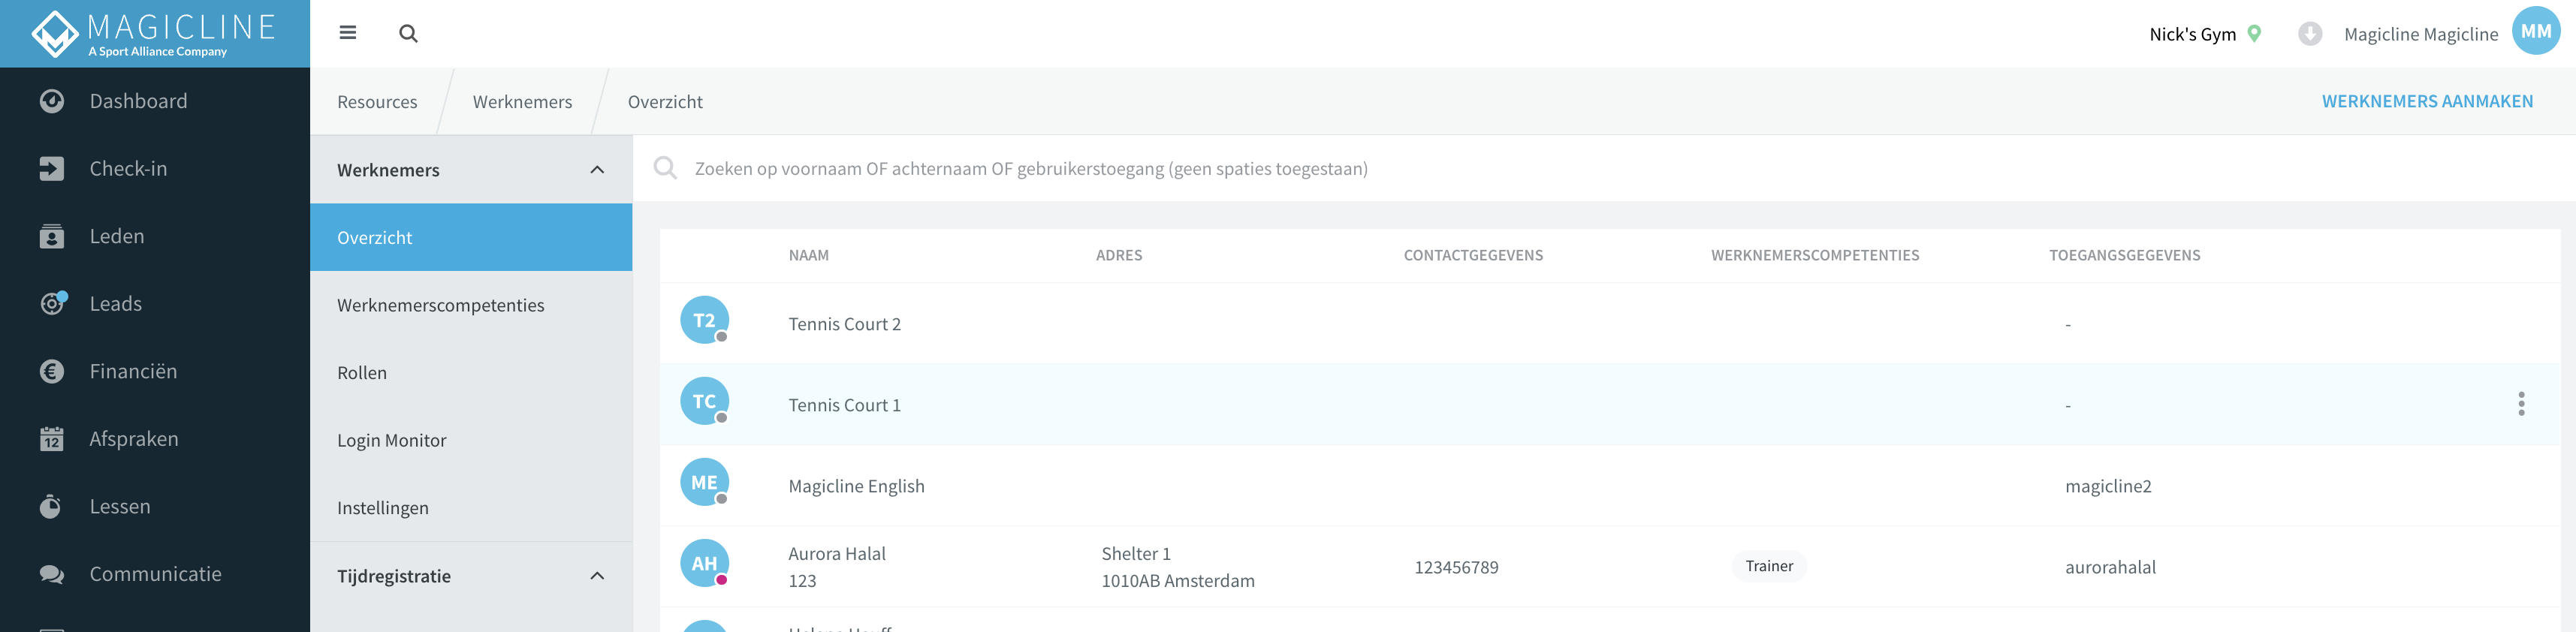This screenshot has width=2576, height=632.
Task: Click the Magicline logo
Action: coord(154,33)
